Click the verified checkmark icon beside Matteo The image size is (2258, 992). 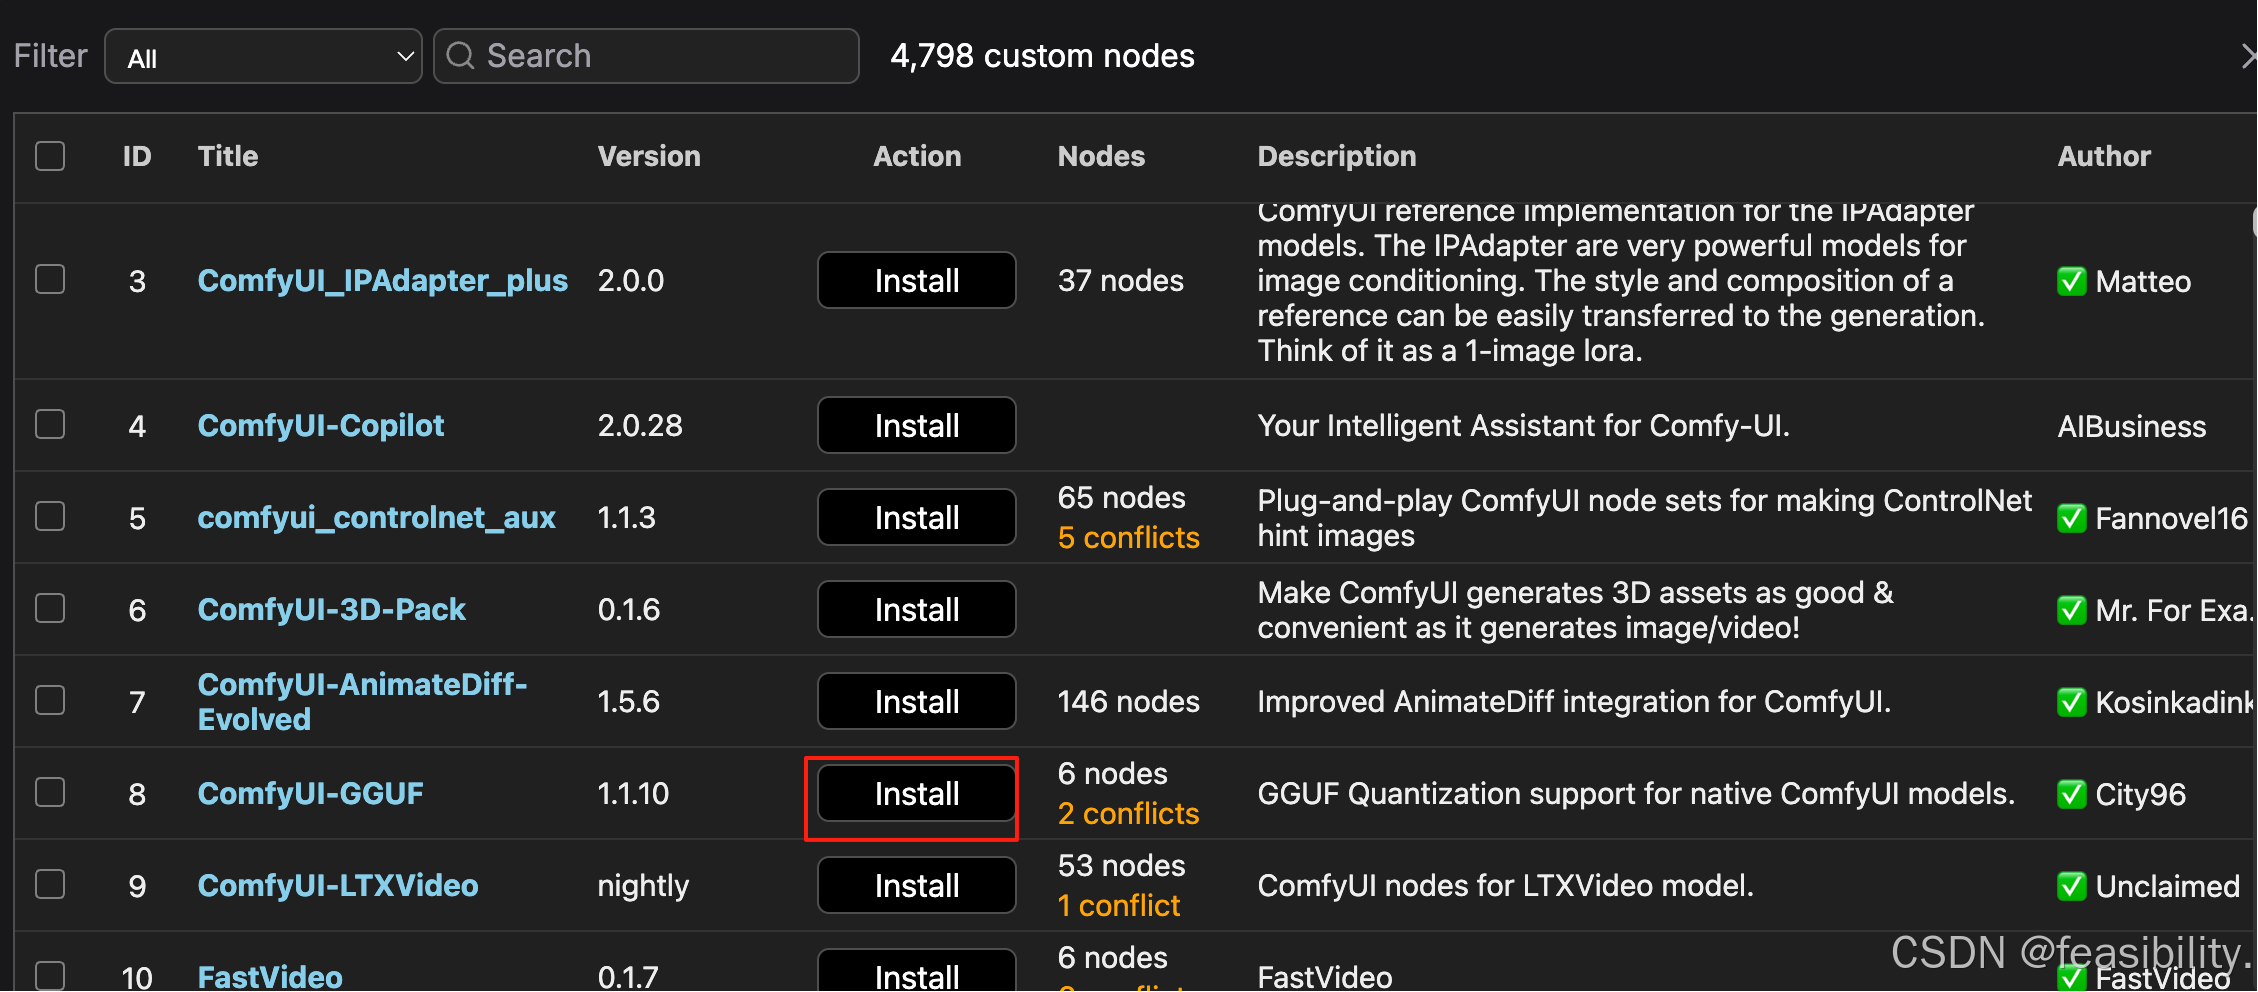click(2072, 281)
